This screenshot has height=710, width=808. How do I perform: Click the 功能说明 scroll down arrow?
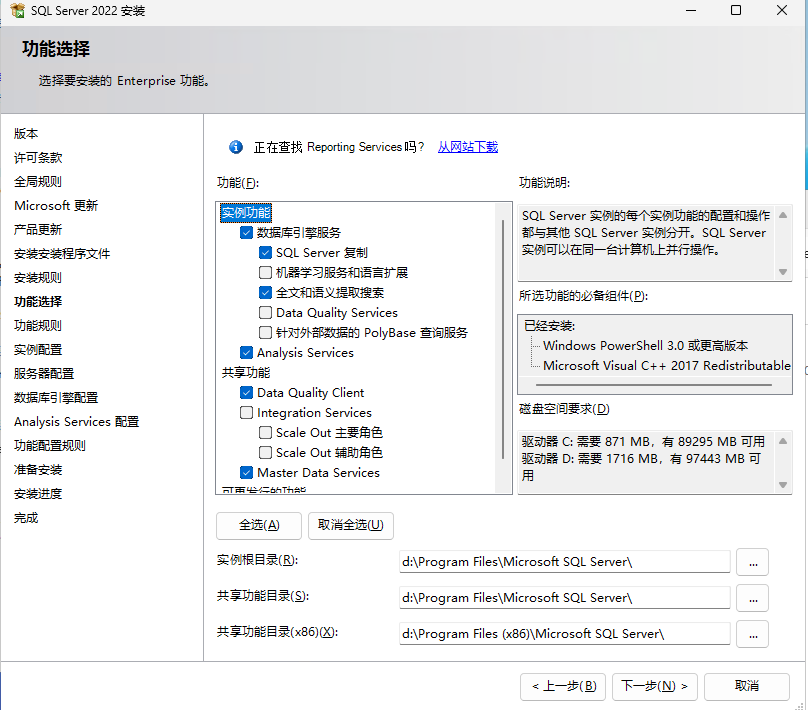coord(783,272)
